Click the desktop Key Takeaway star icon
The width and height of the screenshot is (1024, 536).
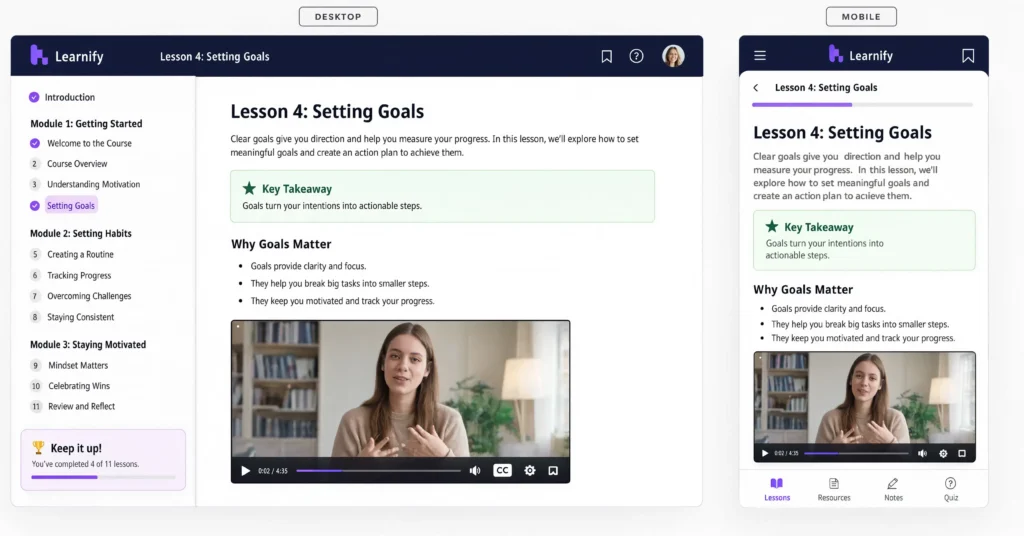(x=249, y=189)
